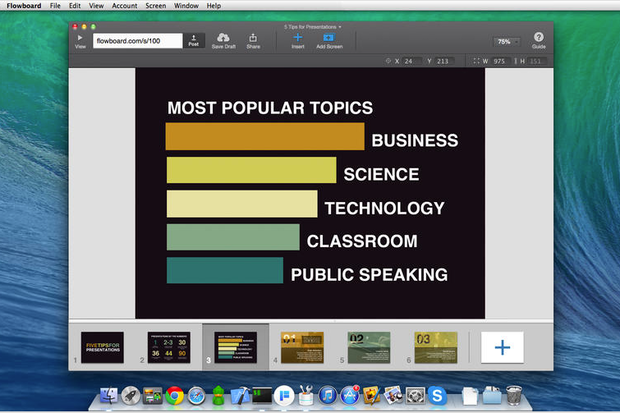Screen dimensions: 620x413
Task: Open Finder from the Dock
Action: (108, 396)
